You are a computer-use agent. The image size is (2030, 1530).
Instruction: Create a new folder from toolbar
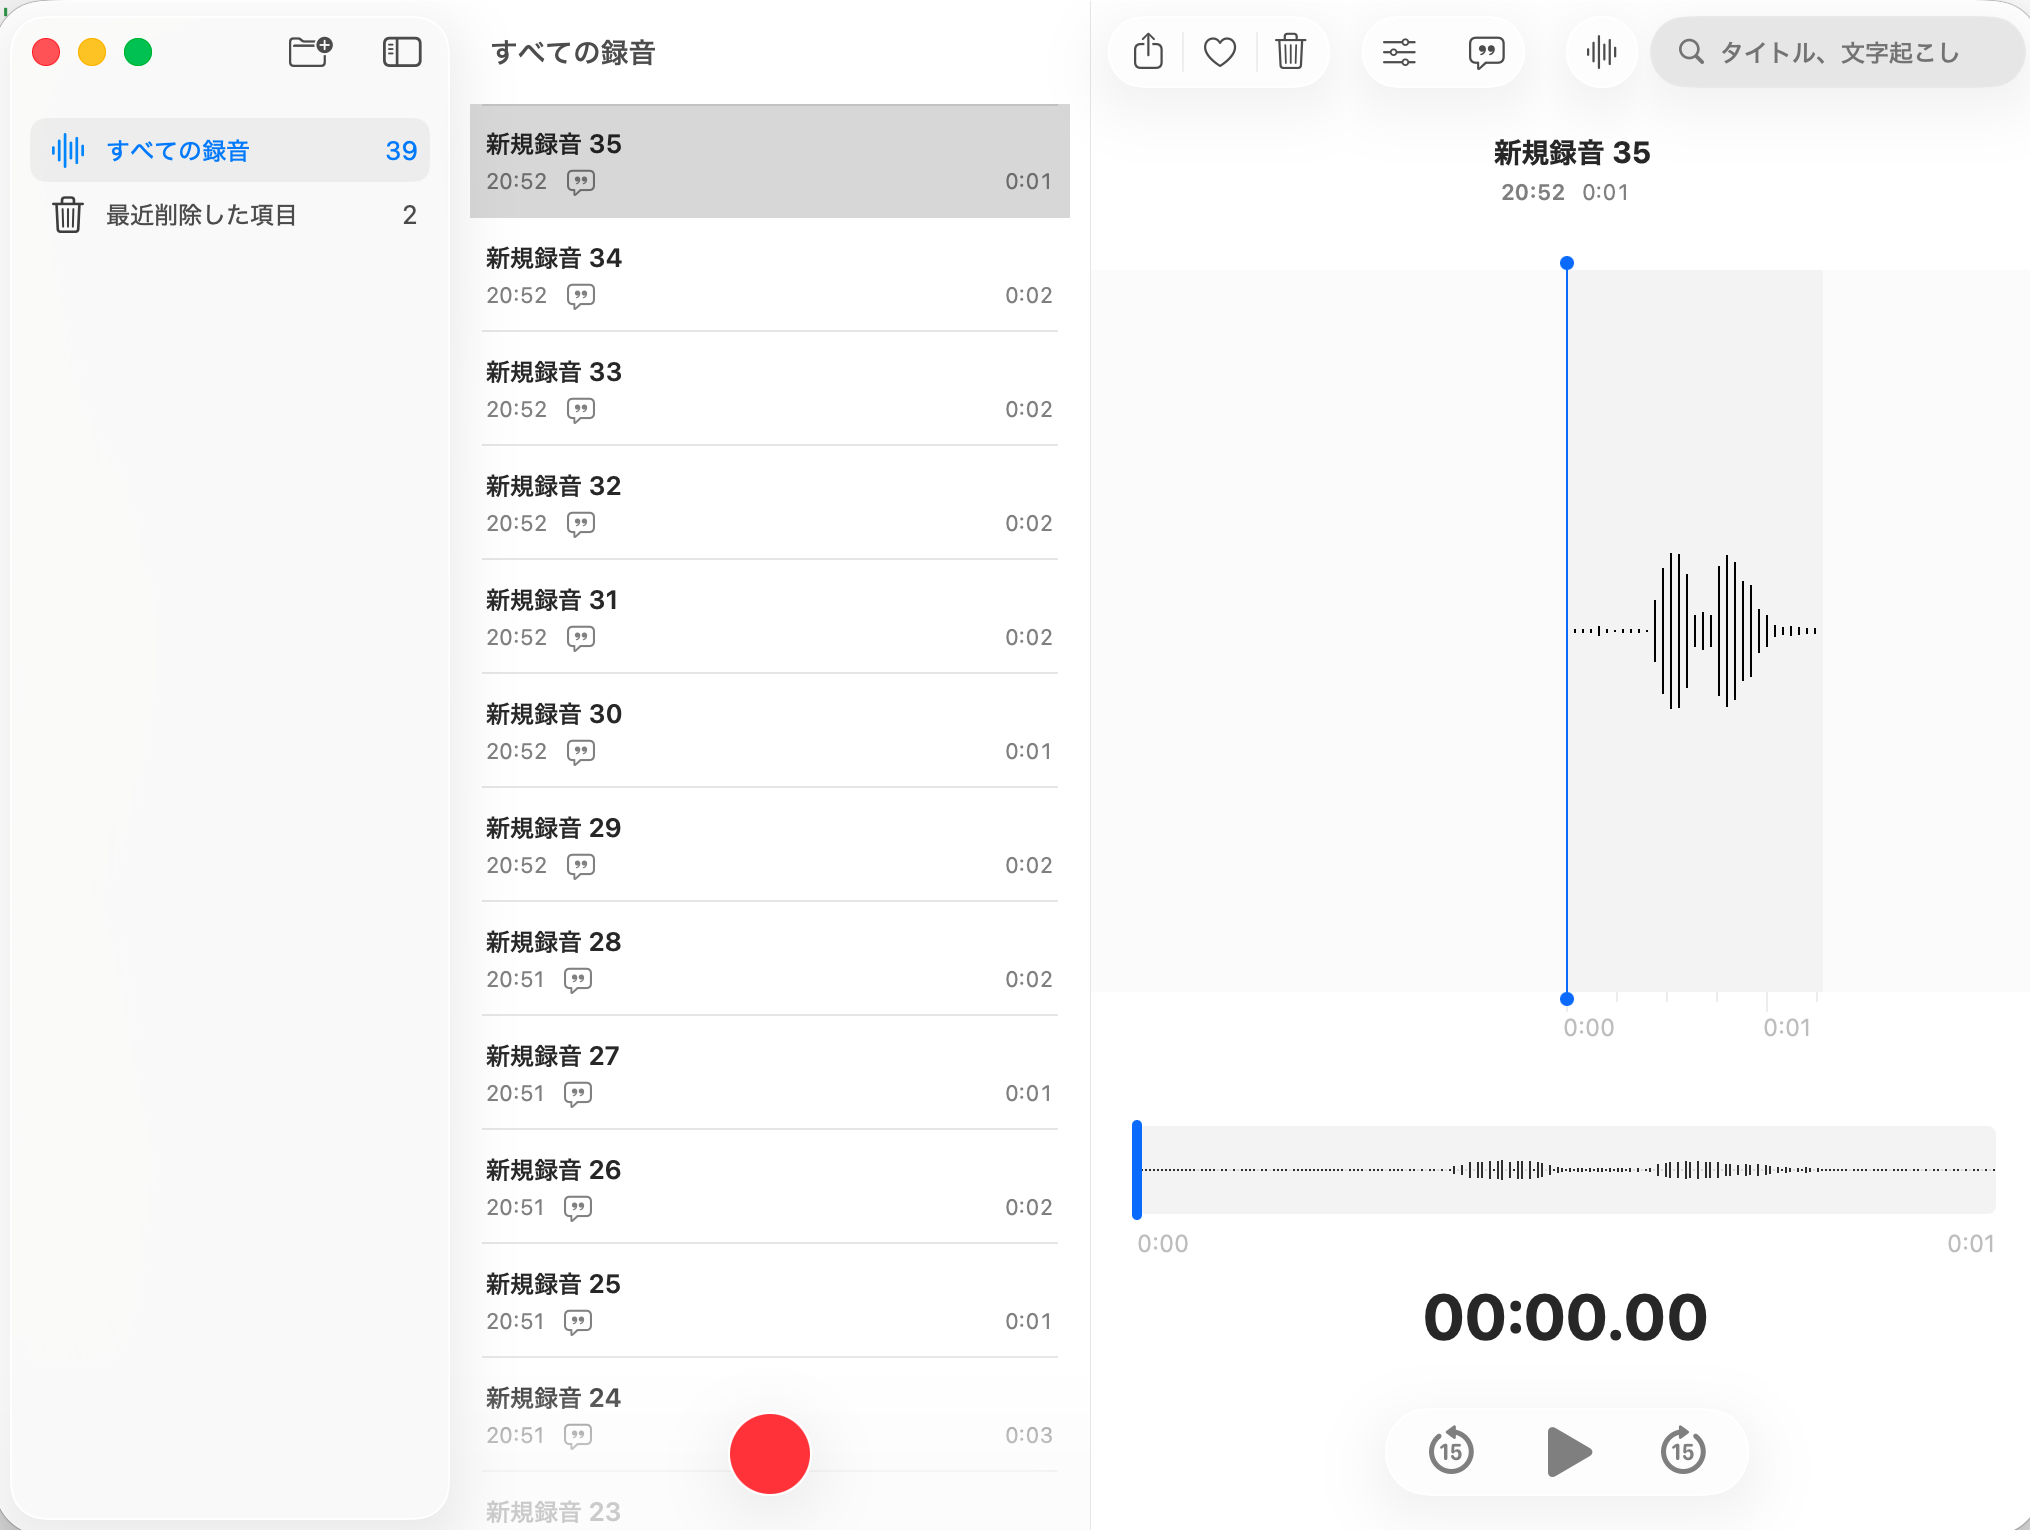(309, 52)
